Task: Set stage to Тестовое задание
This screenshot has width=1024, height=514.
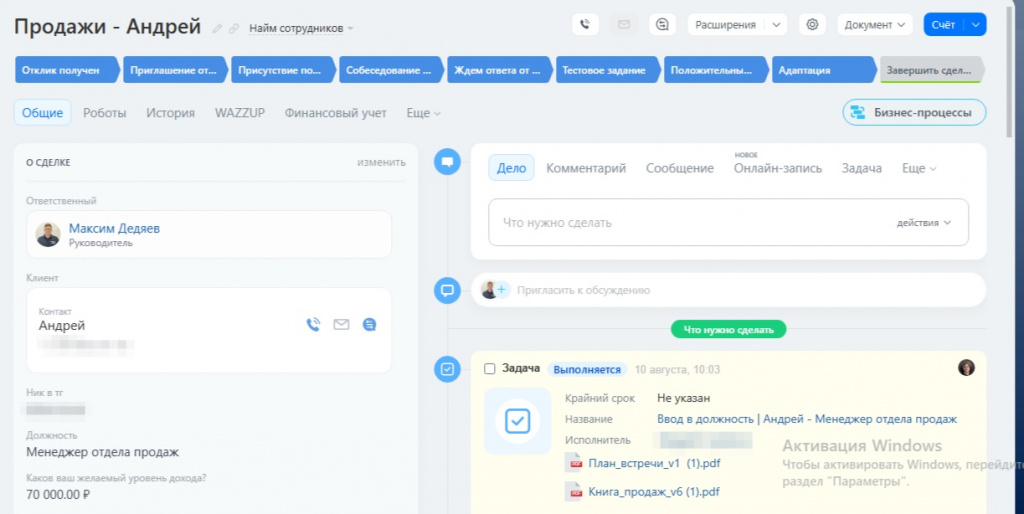Action: (607, 70)
